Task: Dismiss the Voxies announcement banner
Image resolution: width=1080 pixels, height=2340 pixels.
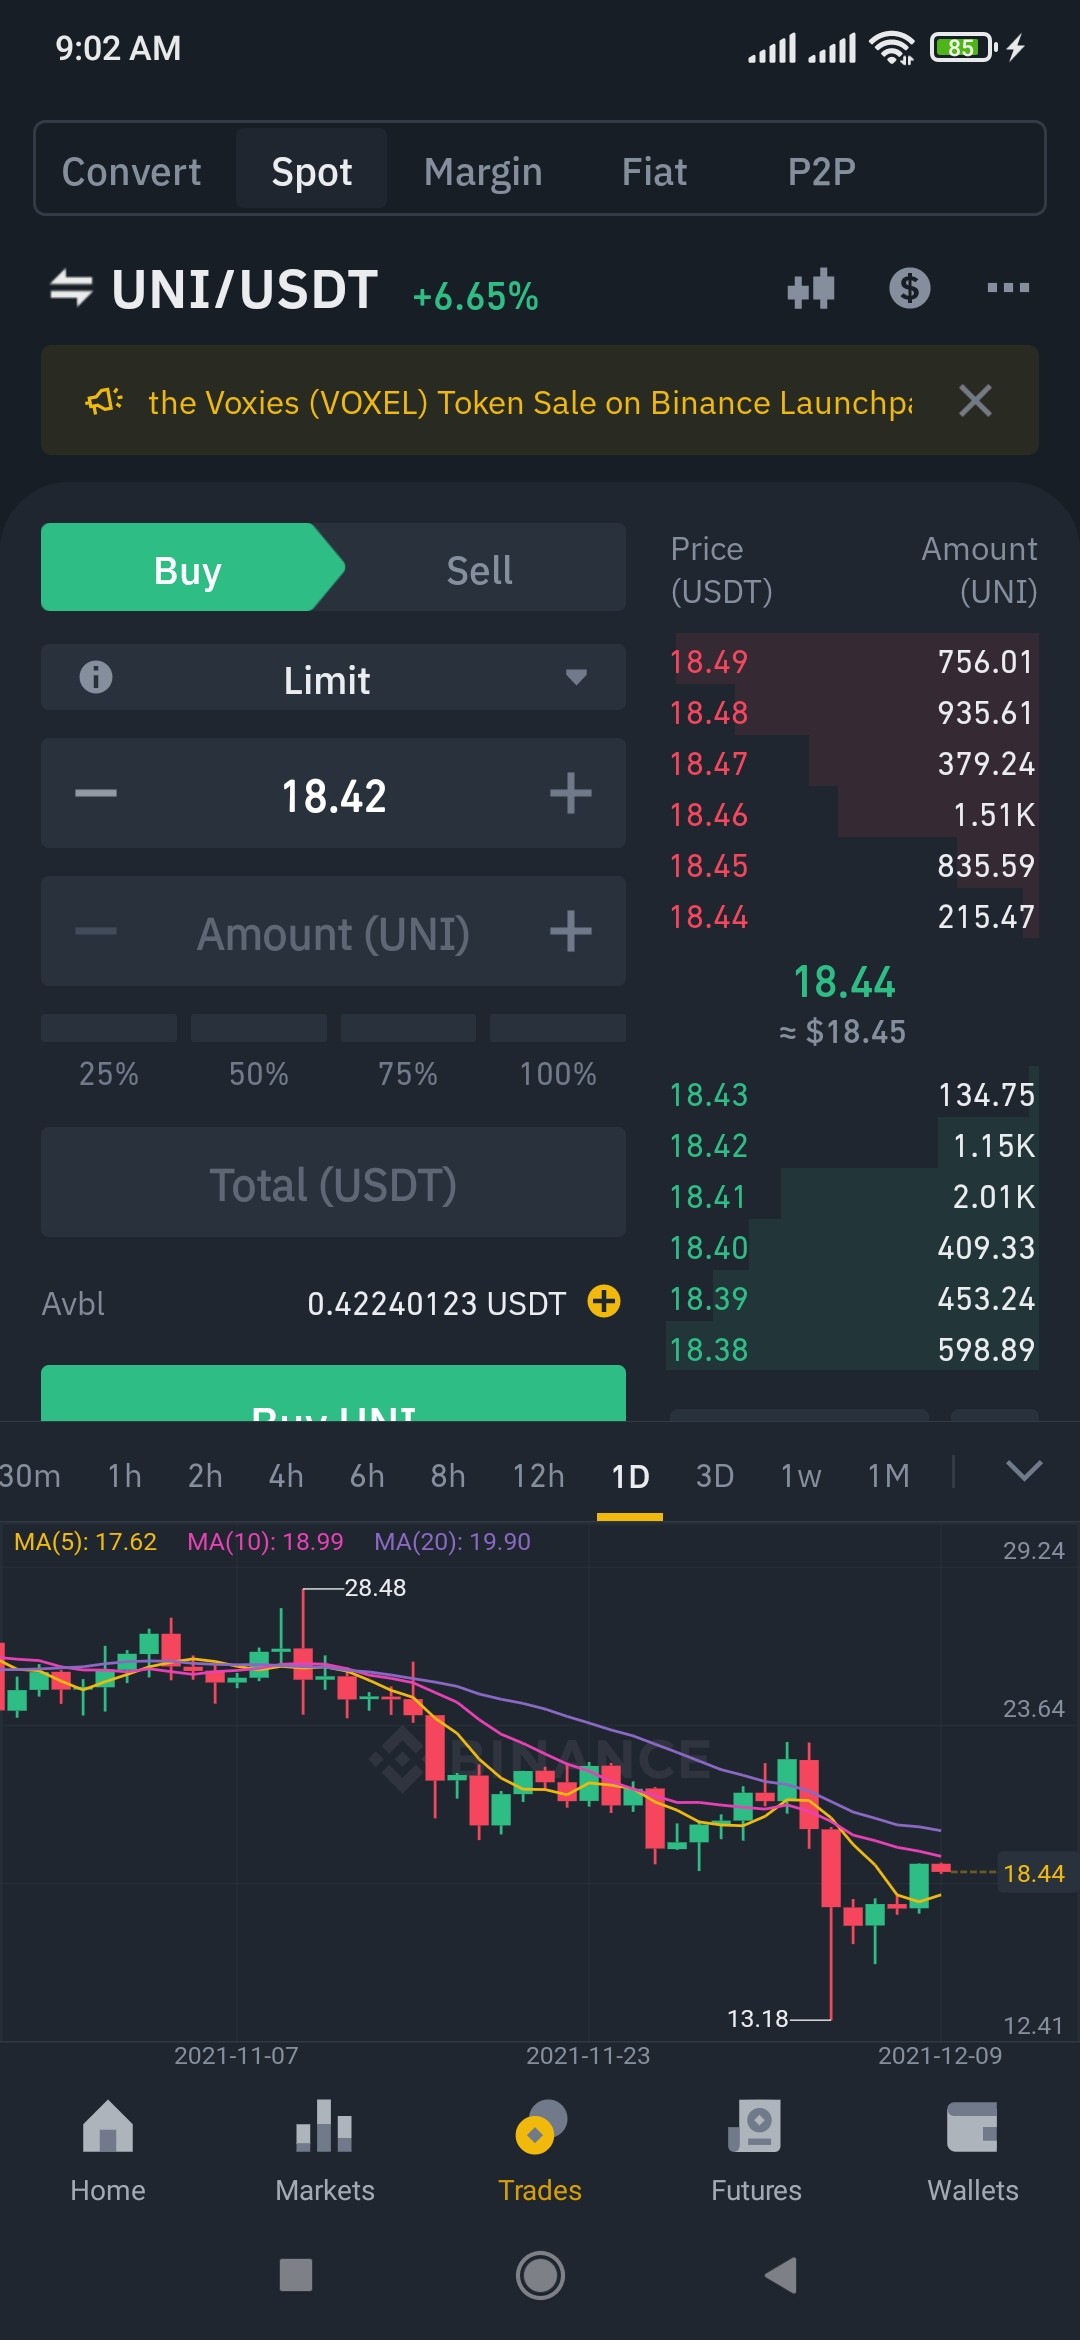Action: pos(975,401)
